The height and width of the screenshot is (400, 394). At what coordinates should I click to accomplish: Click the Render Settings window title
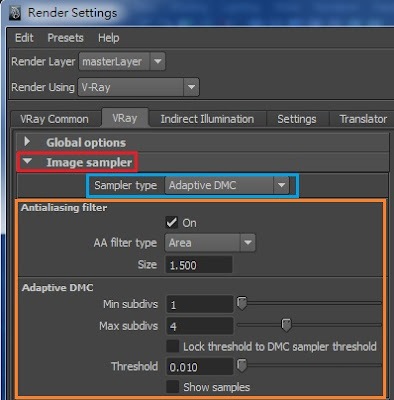72,13
